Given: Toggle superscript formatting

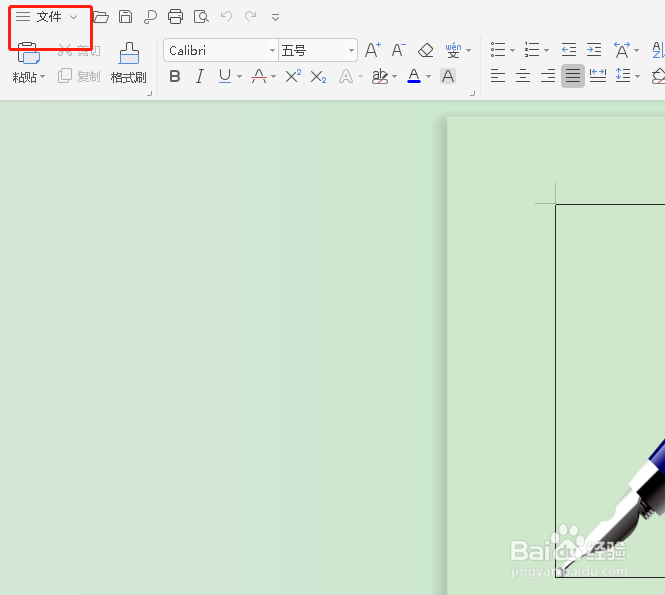Looking at the screenshot, I should point(293,76).
